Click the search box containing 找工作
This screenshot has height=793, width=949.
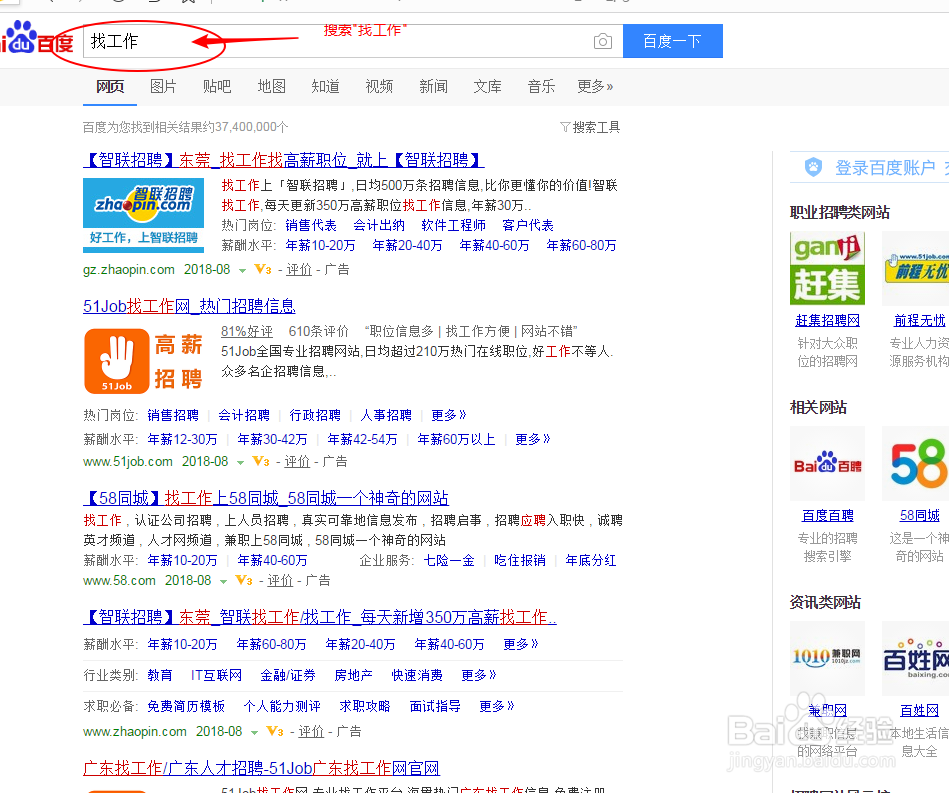pyautogui.click(x=353, y=41)
